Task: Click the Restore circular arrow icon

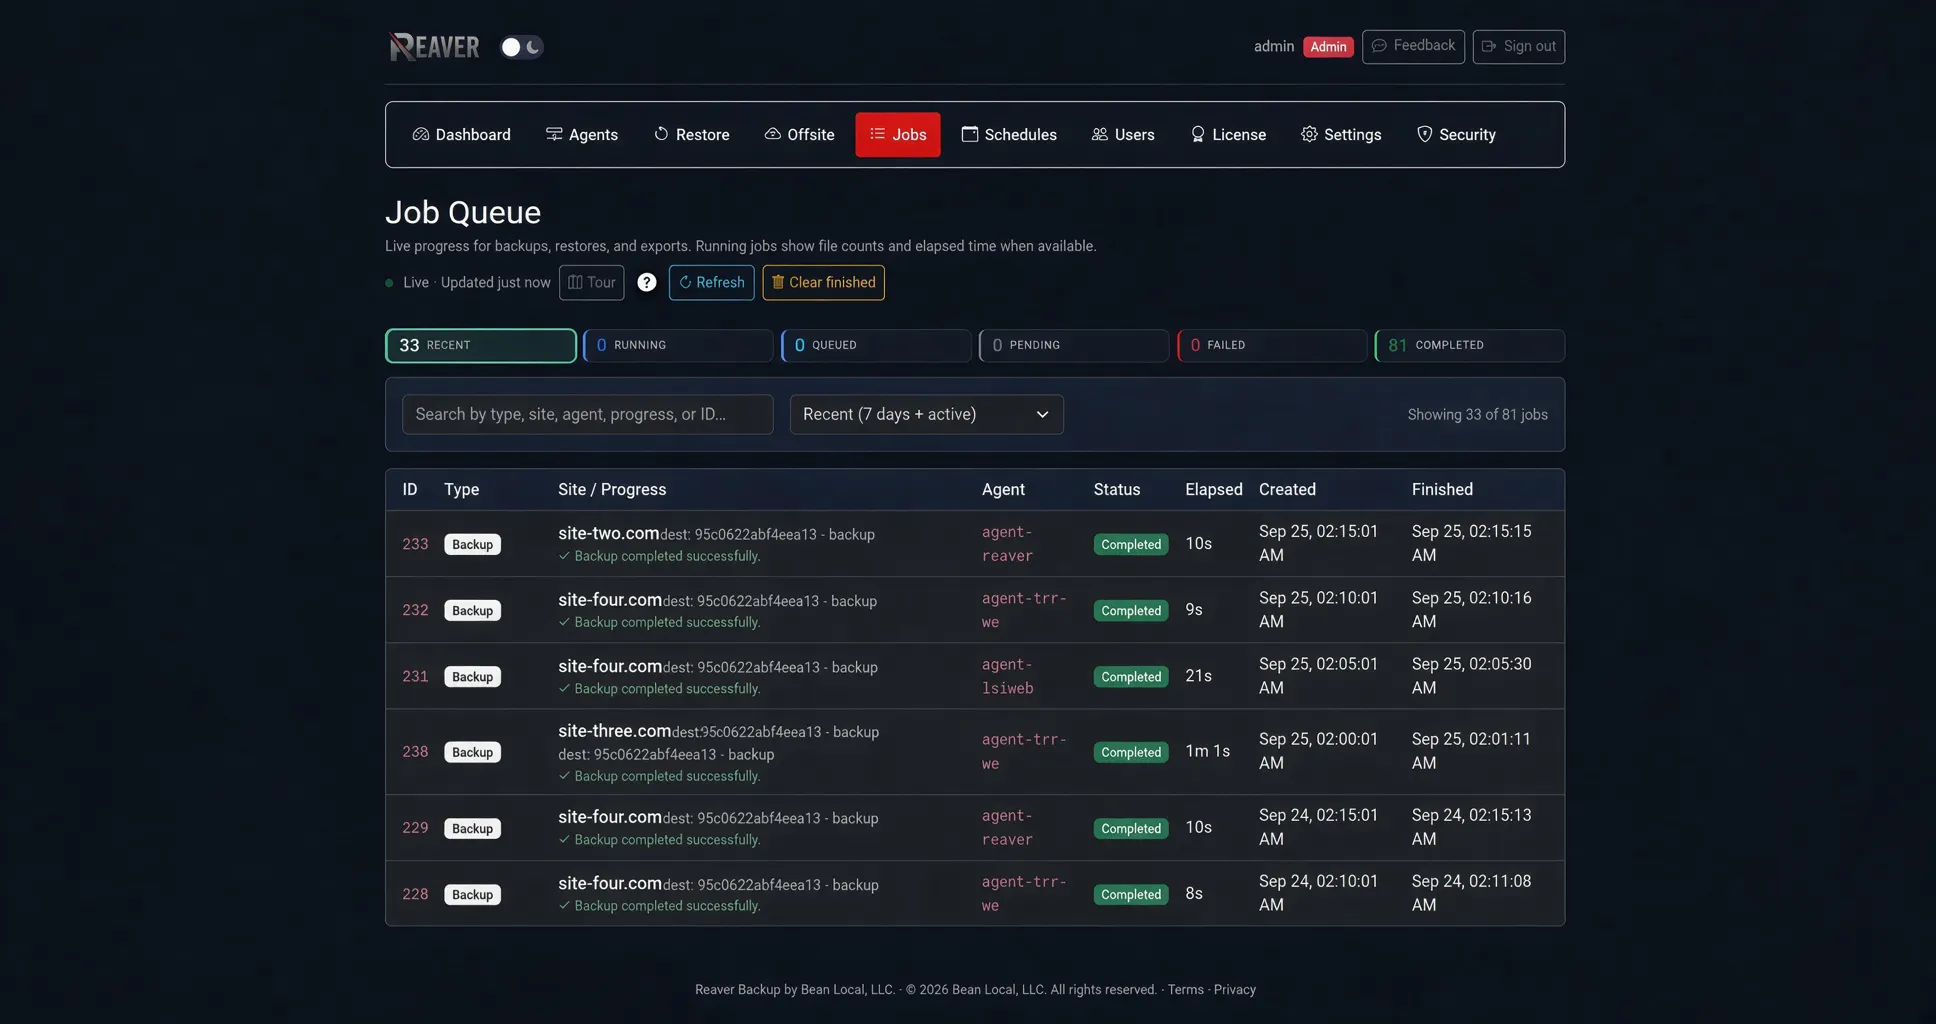Action: [661, 134]
